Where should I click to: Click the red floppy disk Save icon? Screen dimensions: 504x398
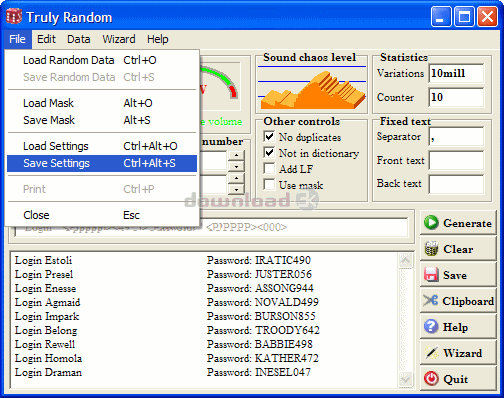tap(431, 275)
